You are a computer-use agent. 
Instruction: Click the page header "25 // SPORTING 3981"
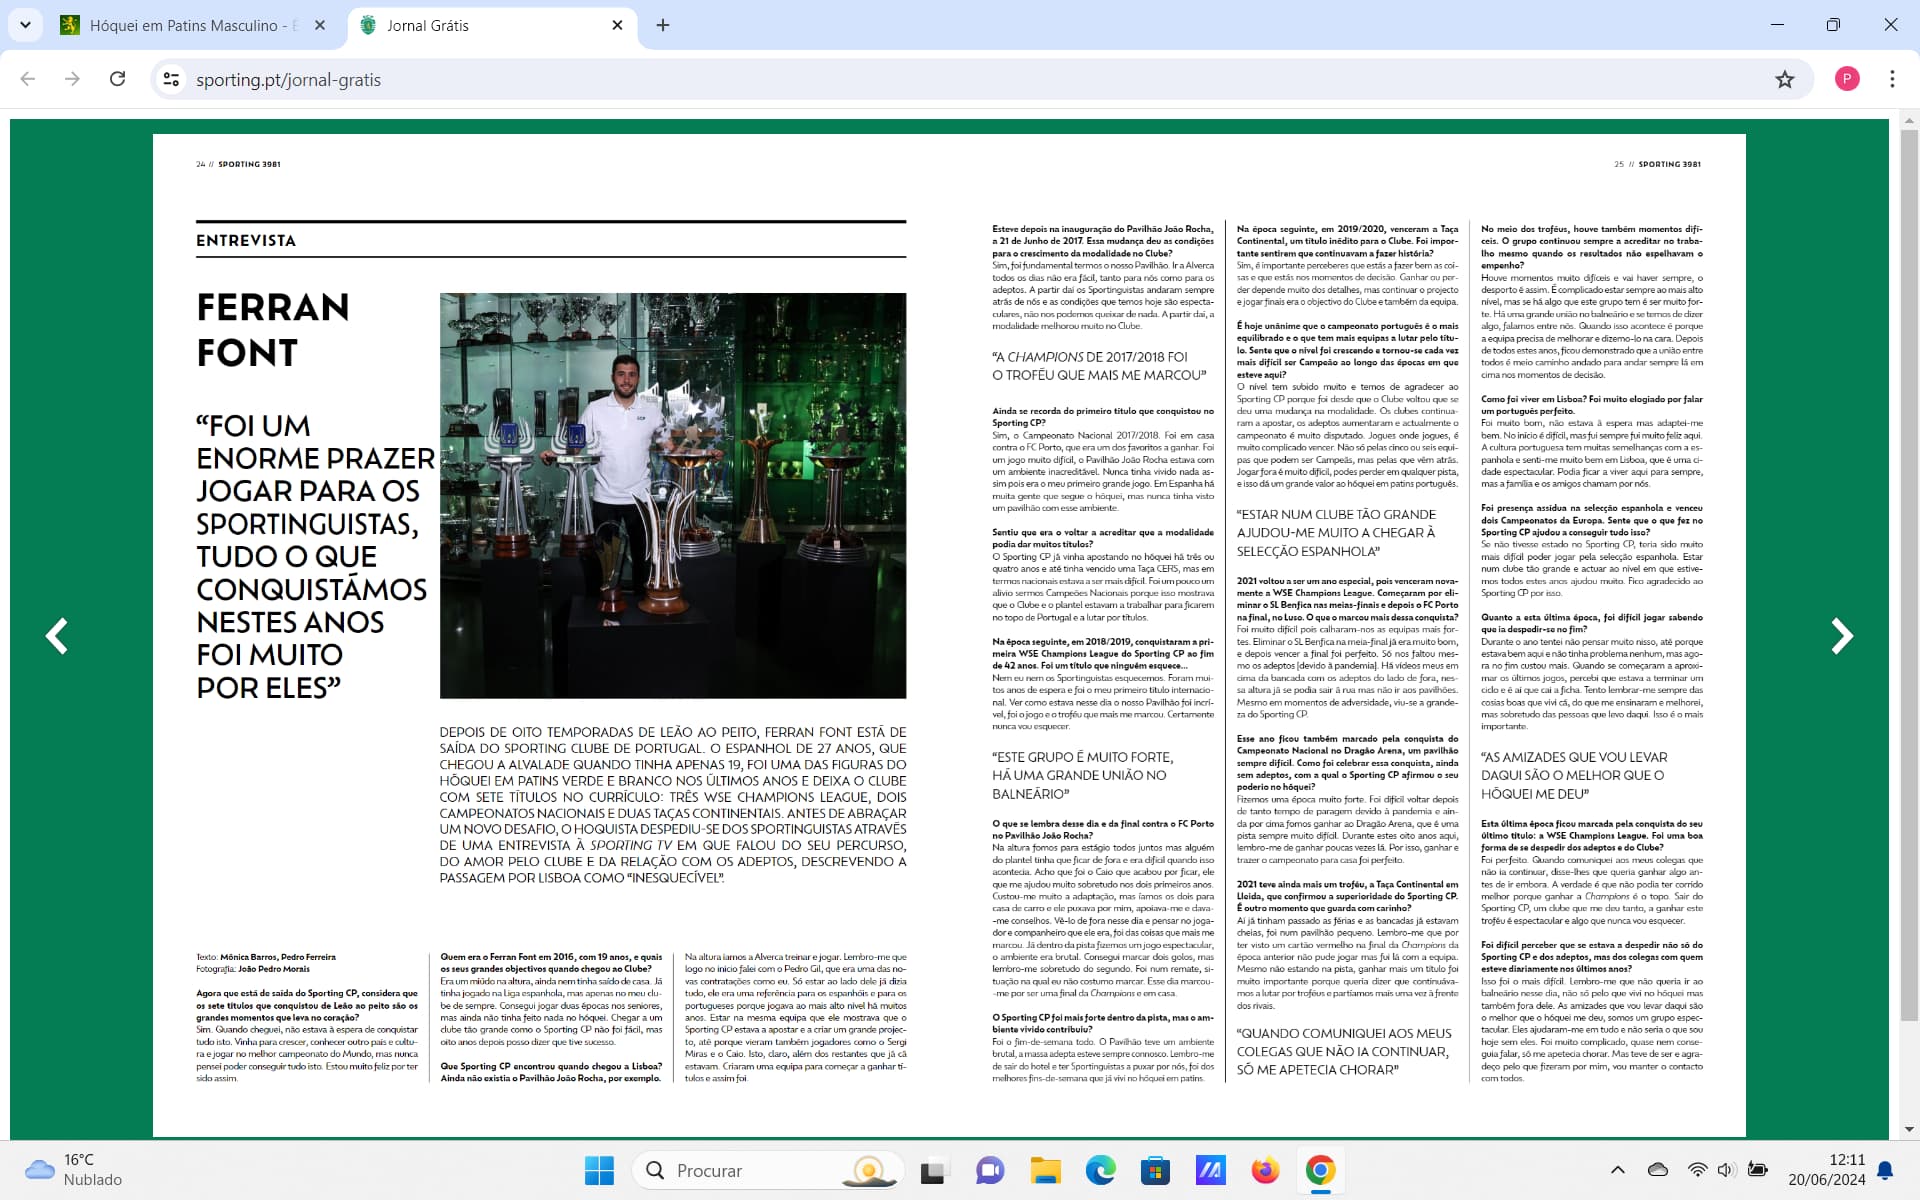[1657, 164]
